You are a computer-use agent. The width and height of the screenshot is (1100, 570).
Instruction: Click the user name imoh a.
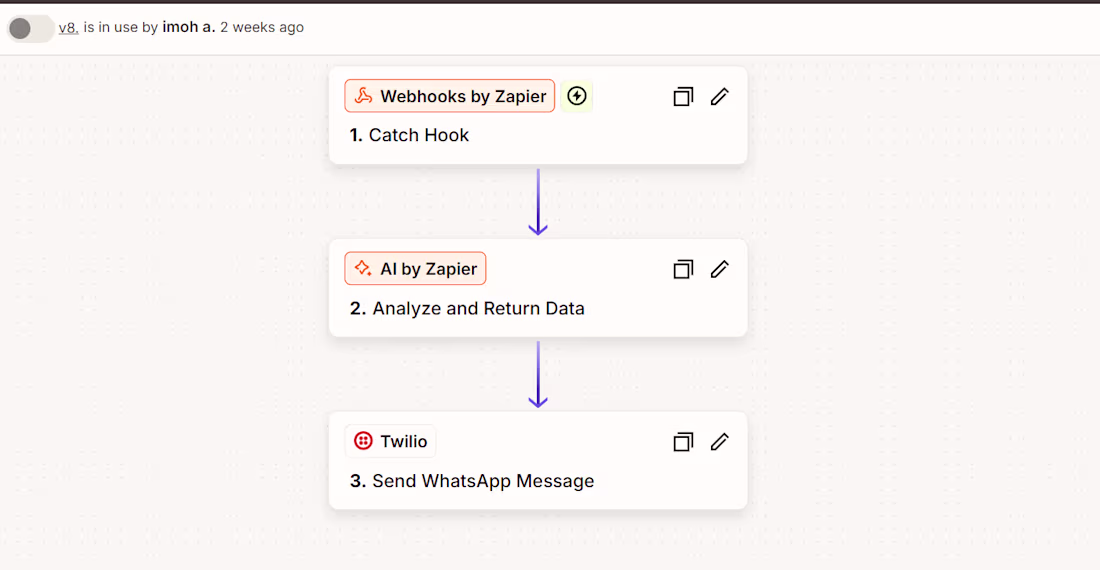click(188, 27)
